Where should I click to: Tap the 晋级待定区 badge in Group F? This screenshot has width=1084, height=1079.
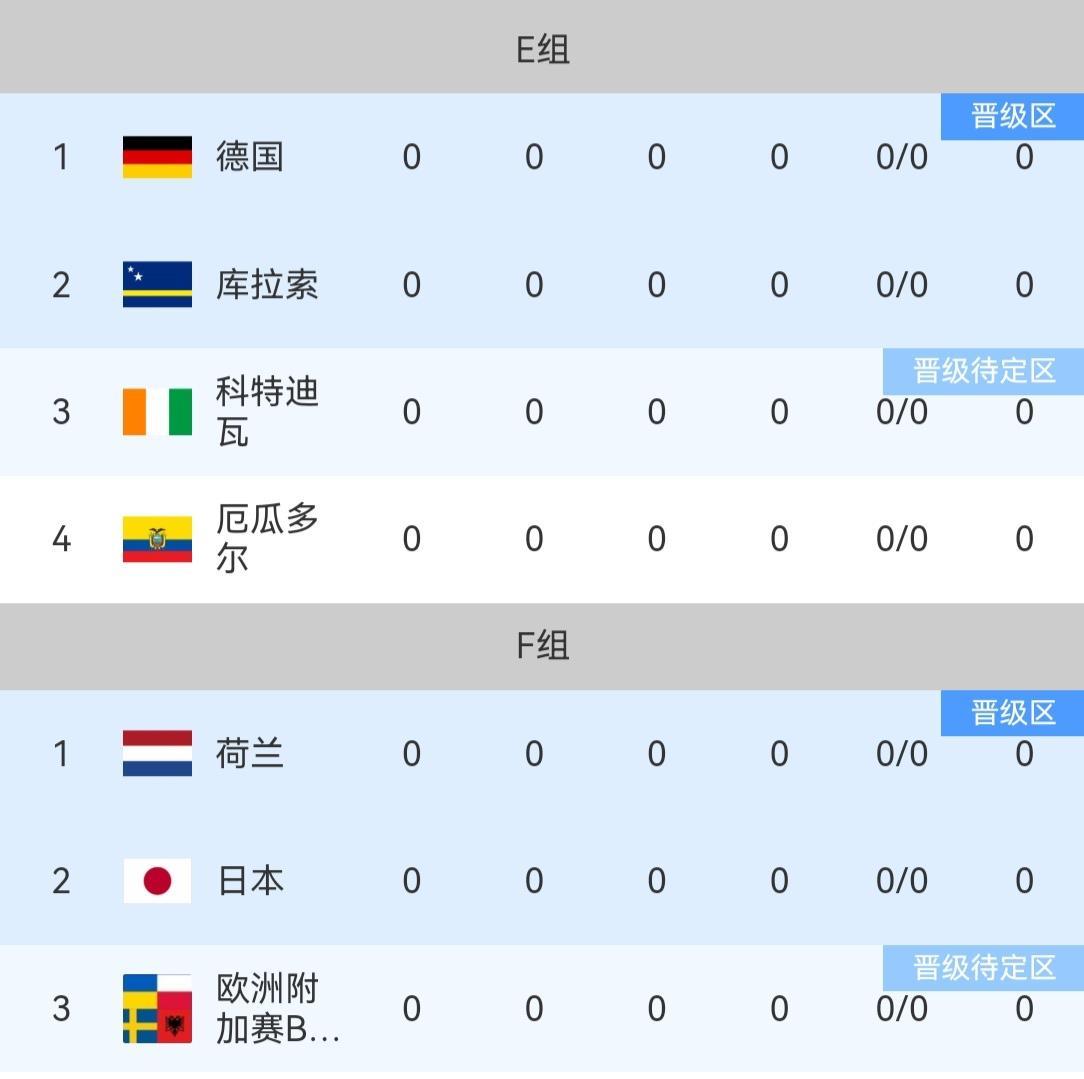[984, 967]
